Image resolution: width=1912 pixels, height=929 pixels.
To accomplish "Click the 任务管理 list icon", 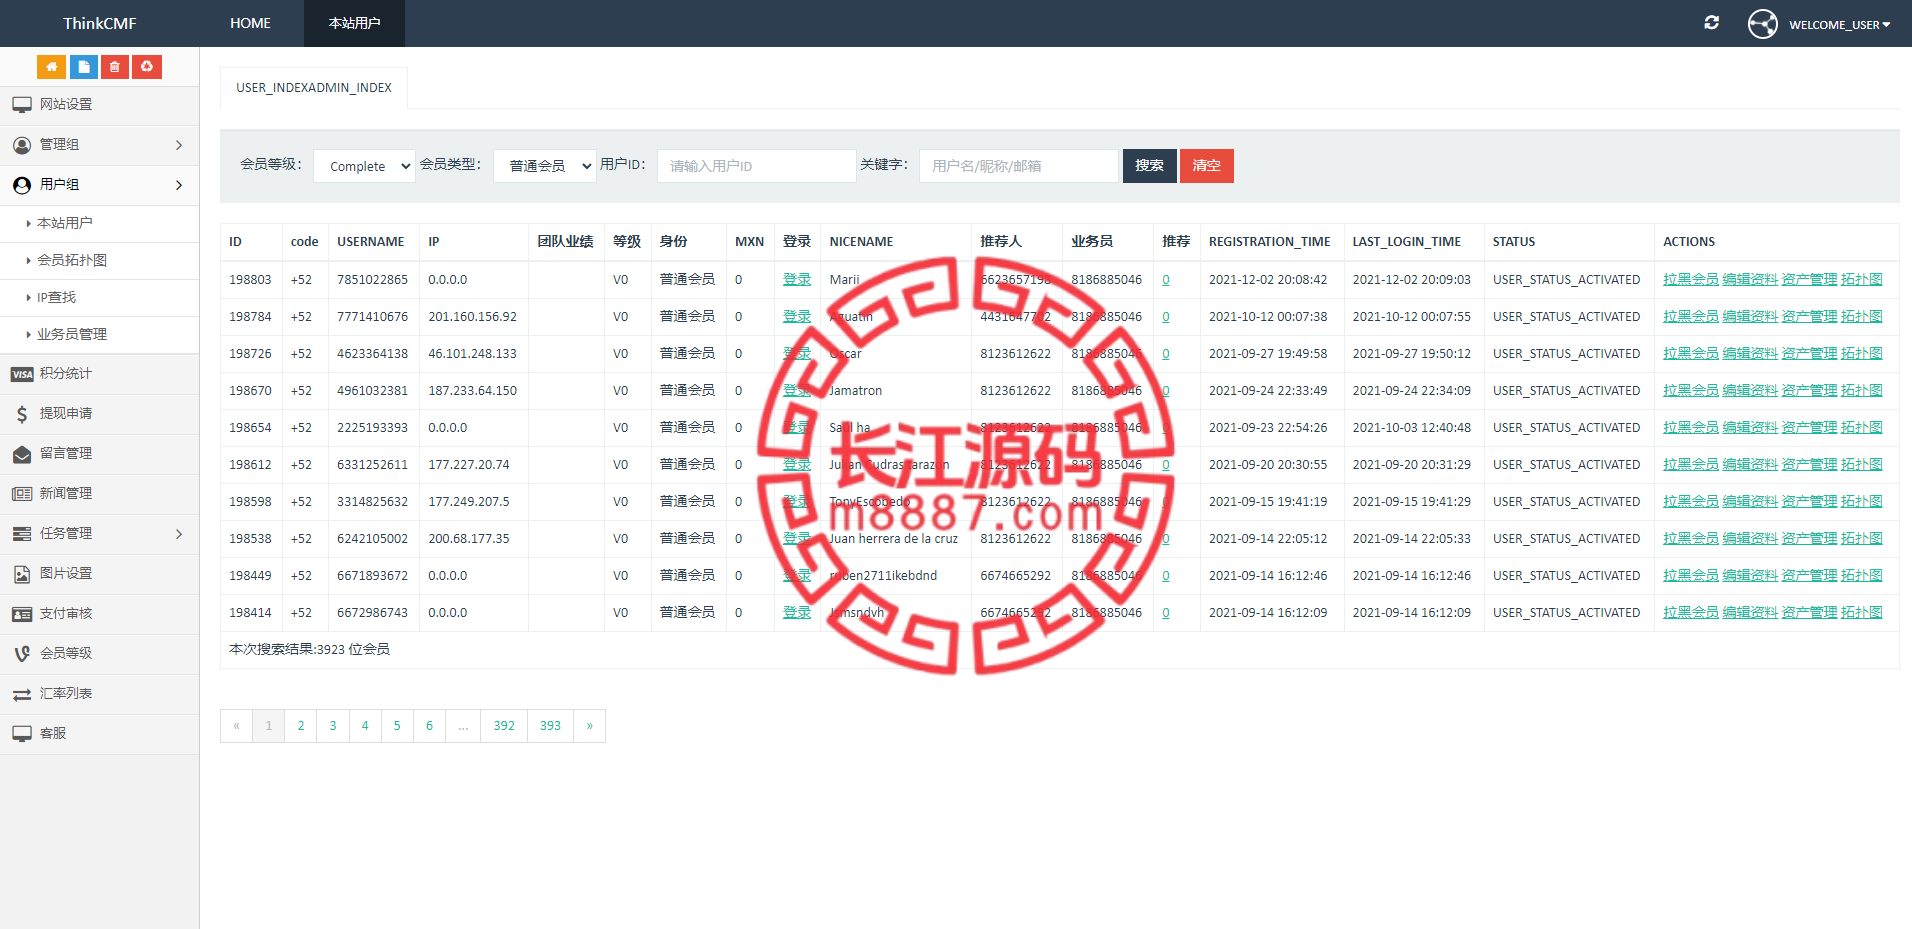I will click(22, 534).
